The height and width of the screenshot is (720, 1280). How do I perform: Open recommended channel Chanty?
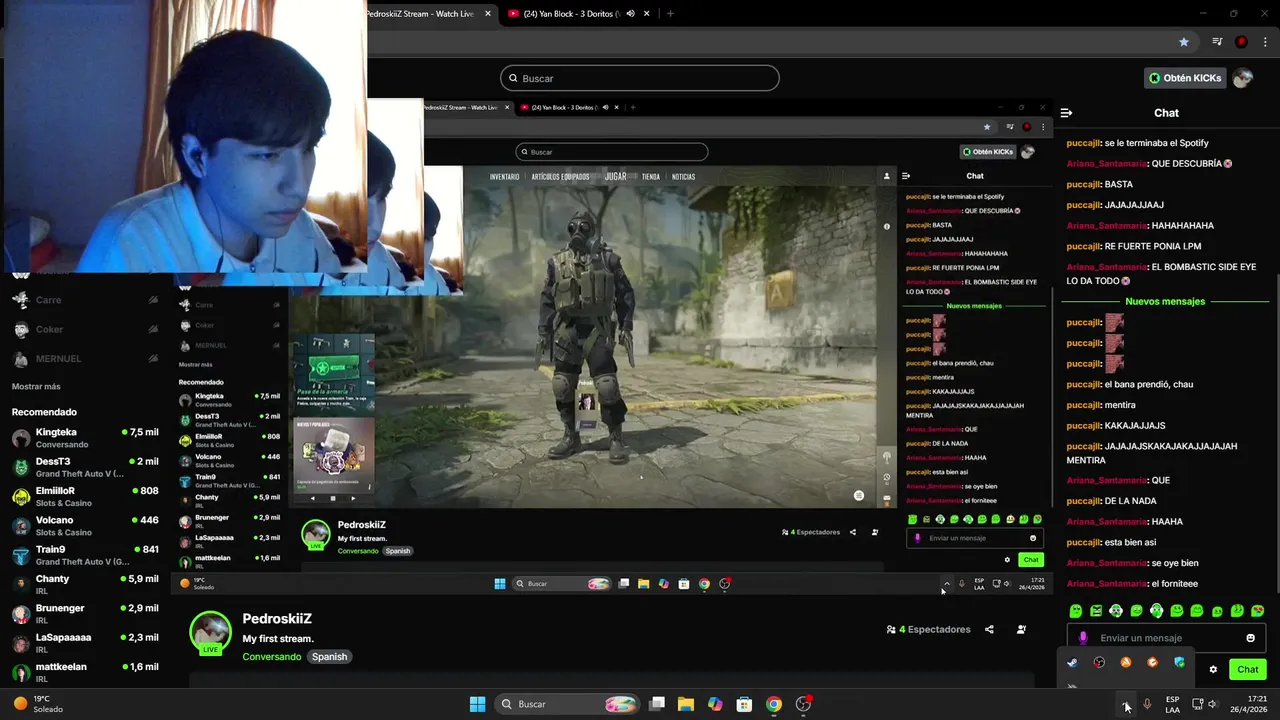coord(85,585)
